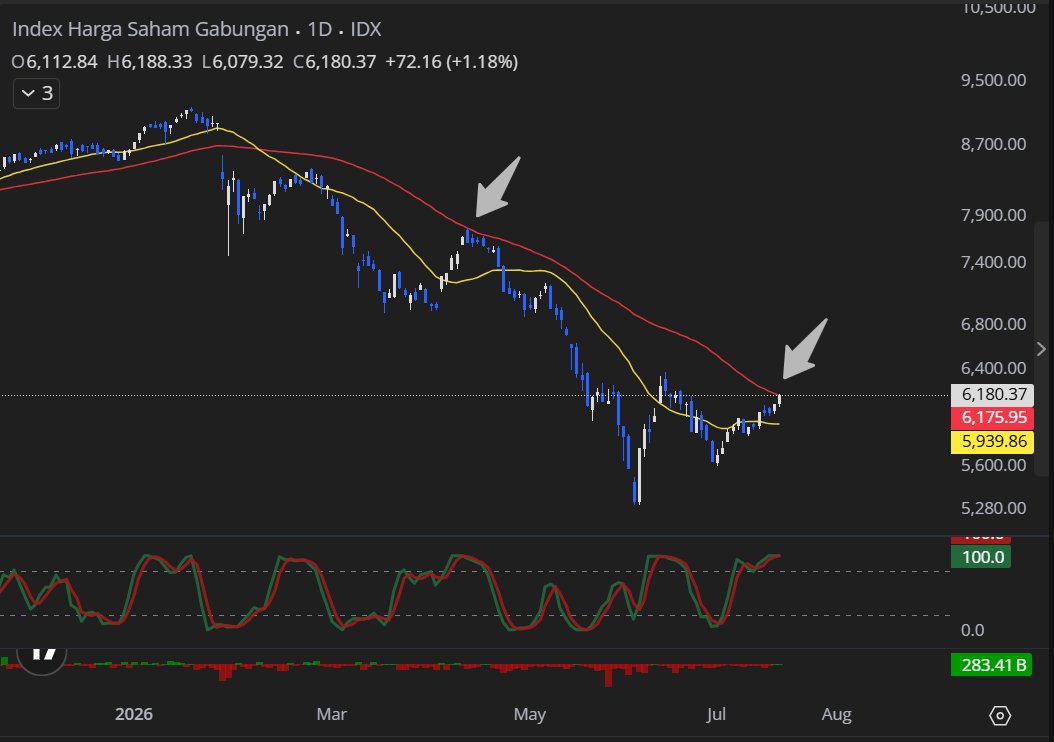Click the 6,400.00 price axis label
1054x742 pixels.
point(994,368)
